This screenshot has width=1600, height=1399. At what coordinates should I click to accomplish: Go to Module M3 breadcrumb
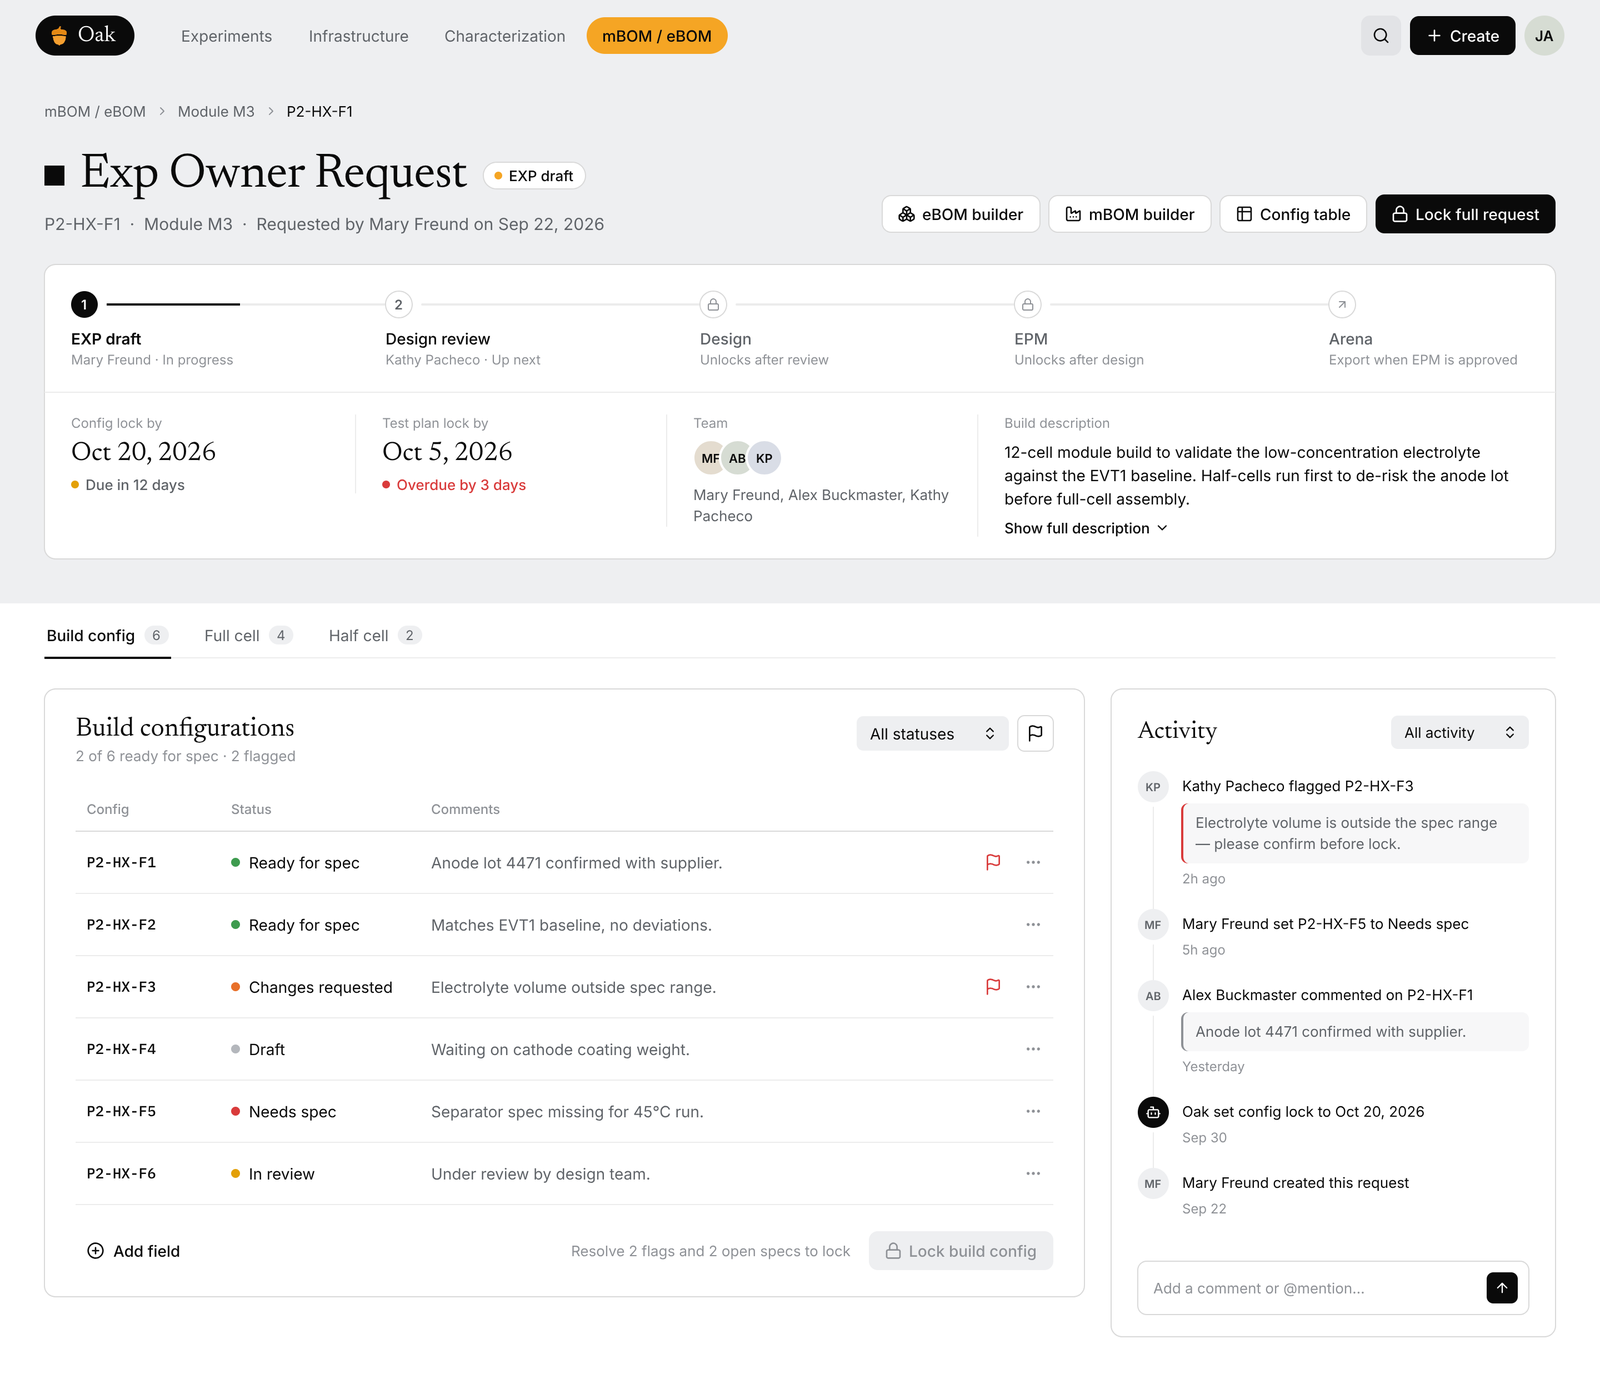[216, 112]
